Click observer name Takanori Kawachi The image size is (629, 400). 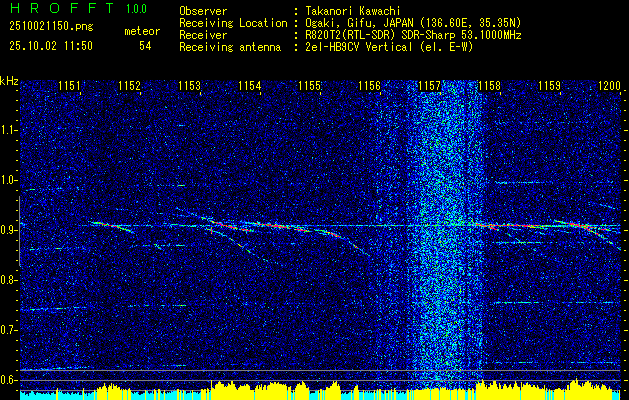coord(352,11)
